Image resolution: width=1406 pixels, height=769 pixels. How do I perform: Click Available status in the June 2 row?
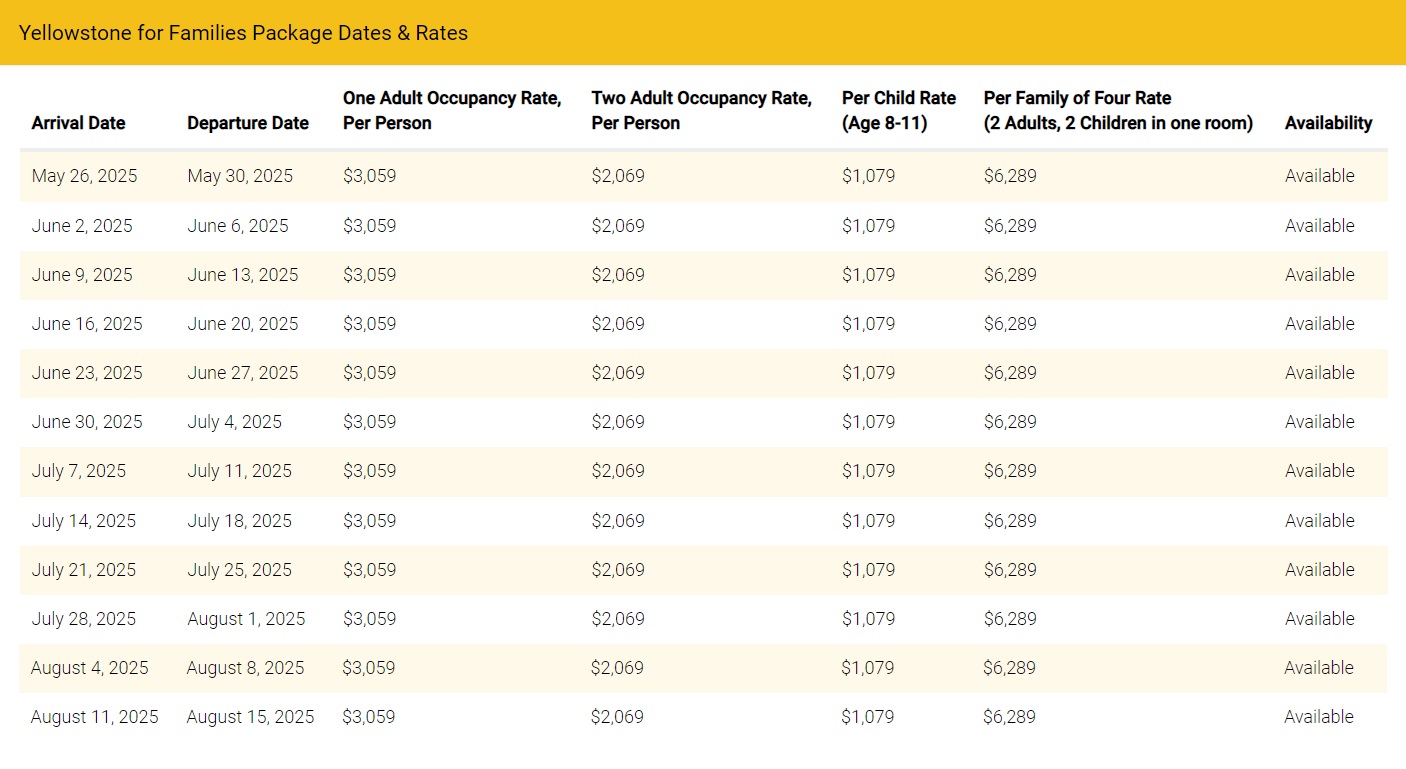pyautogui.click(x=1320, y=226)
